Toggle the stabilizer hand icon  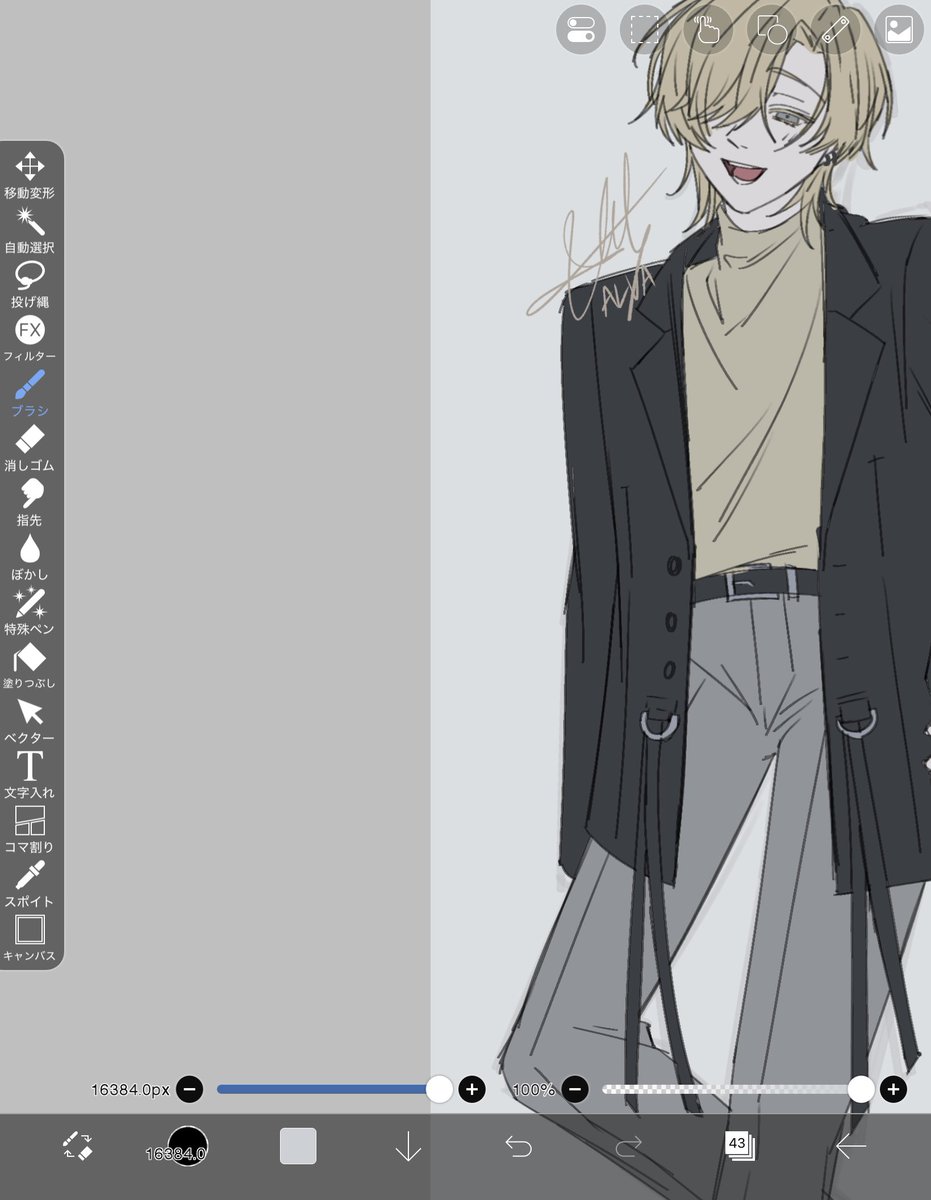[x=708, y=30]
